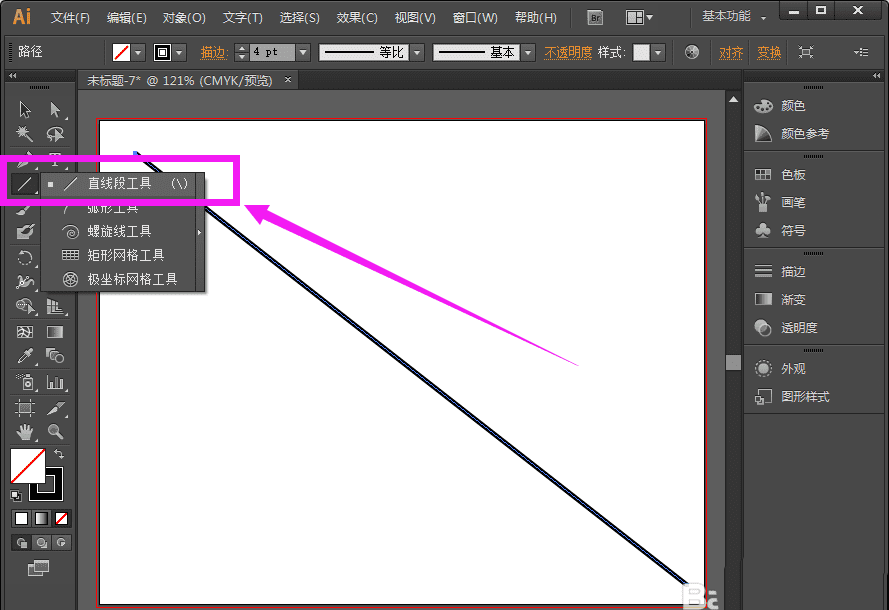Pick the Slice tool
Viewport: 889px width, 610px height.
(x=55, y=408)
